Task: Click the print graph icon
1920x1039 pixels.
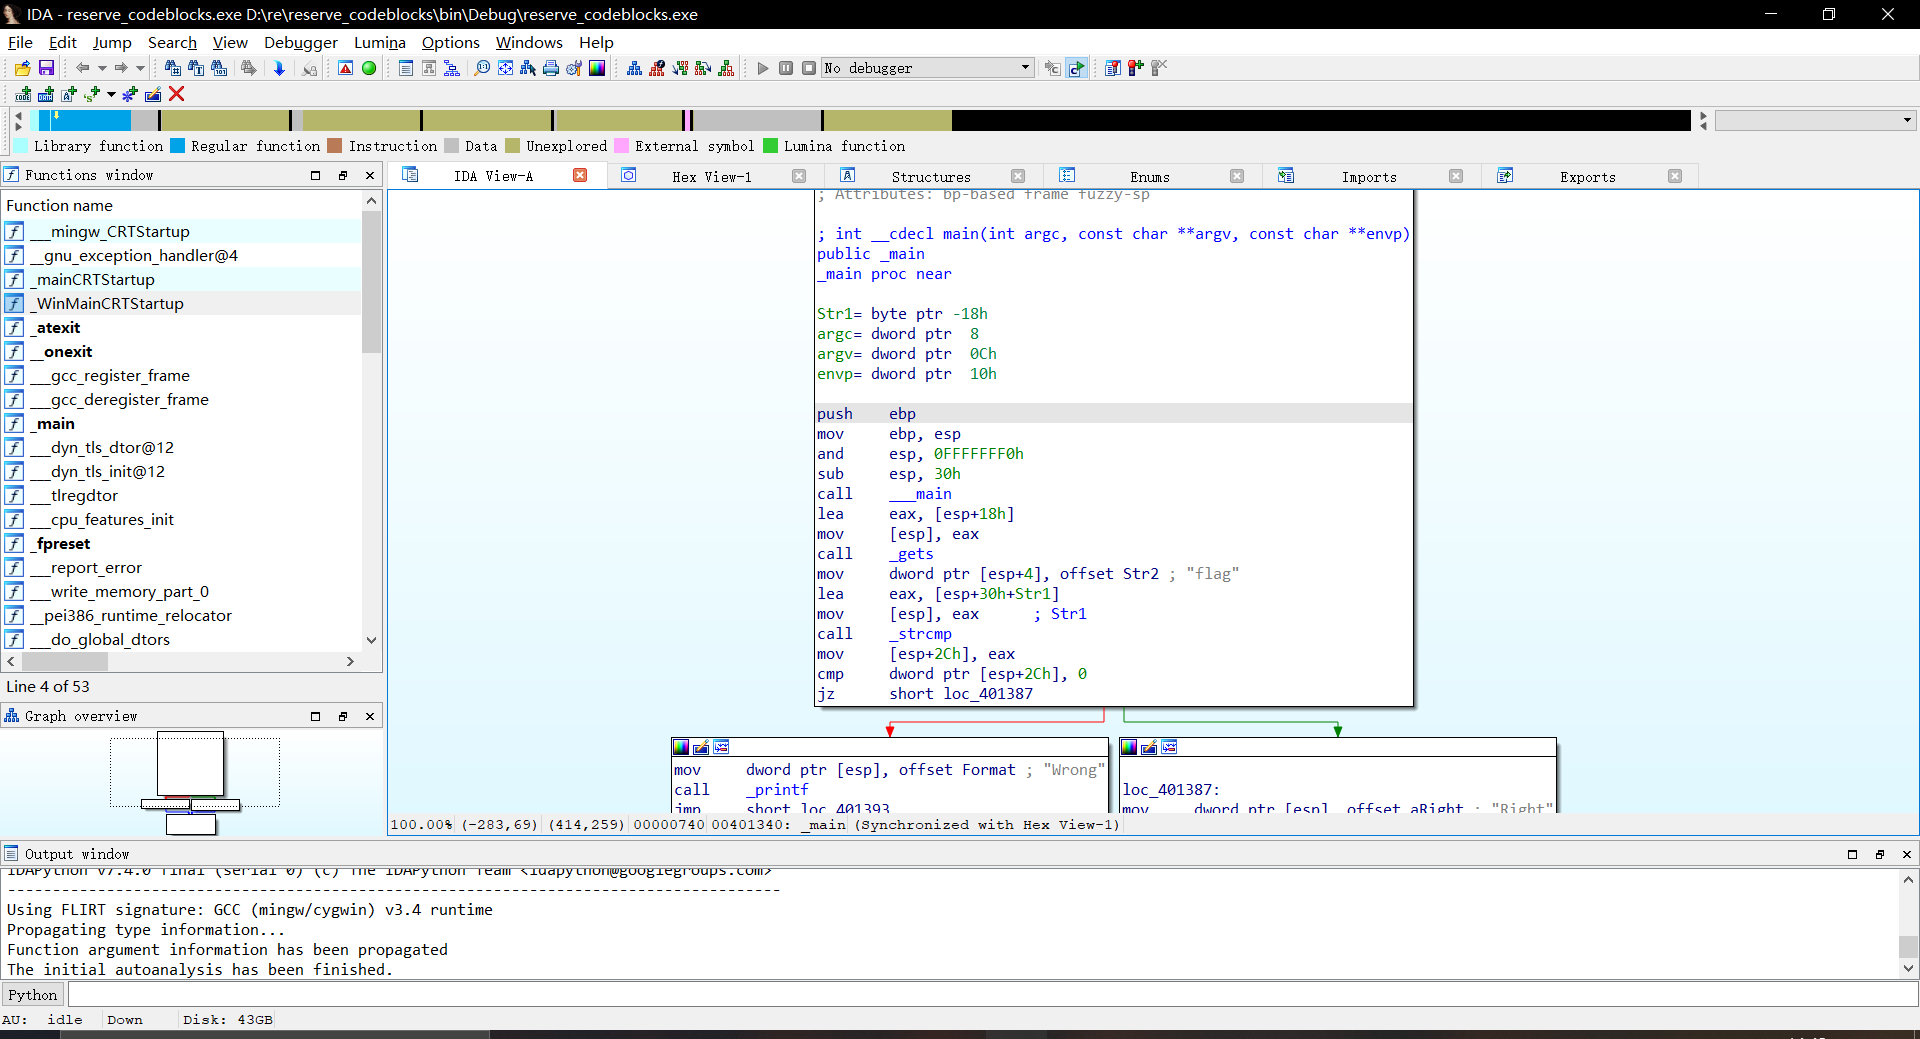Action: [x=551, y=68]
